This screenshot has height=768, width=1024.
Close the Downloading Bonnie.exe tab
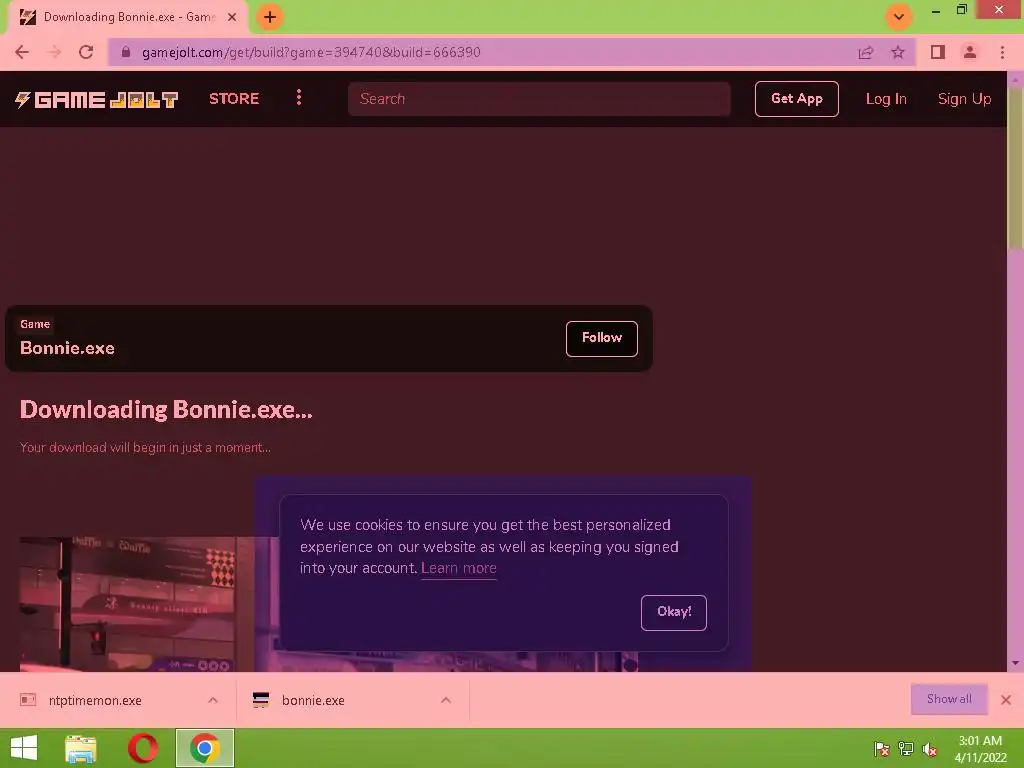(232, 17)
